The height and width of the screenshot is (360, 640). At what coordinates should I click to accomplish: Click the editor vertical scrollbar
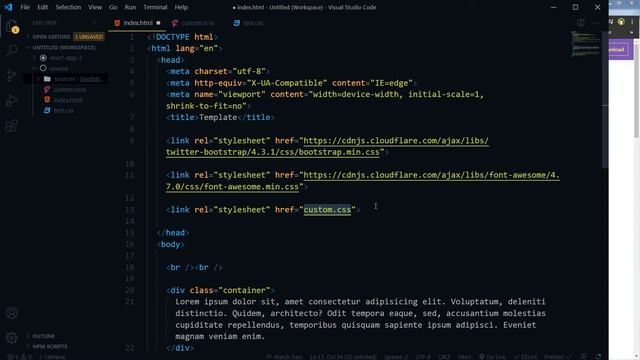[x=605, y=100]
